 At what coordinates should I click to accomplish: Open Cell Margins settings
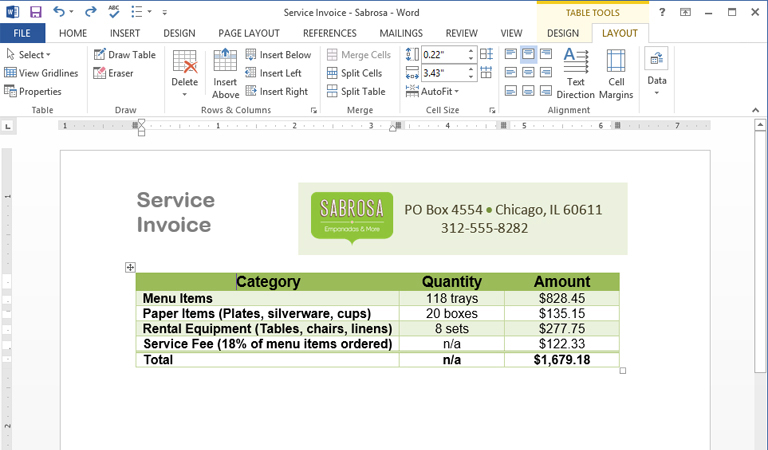coord(616,74)
